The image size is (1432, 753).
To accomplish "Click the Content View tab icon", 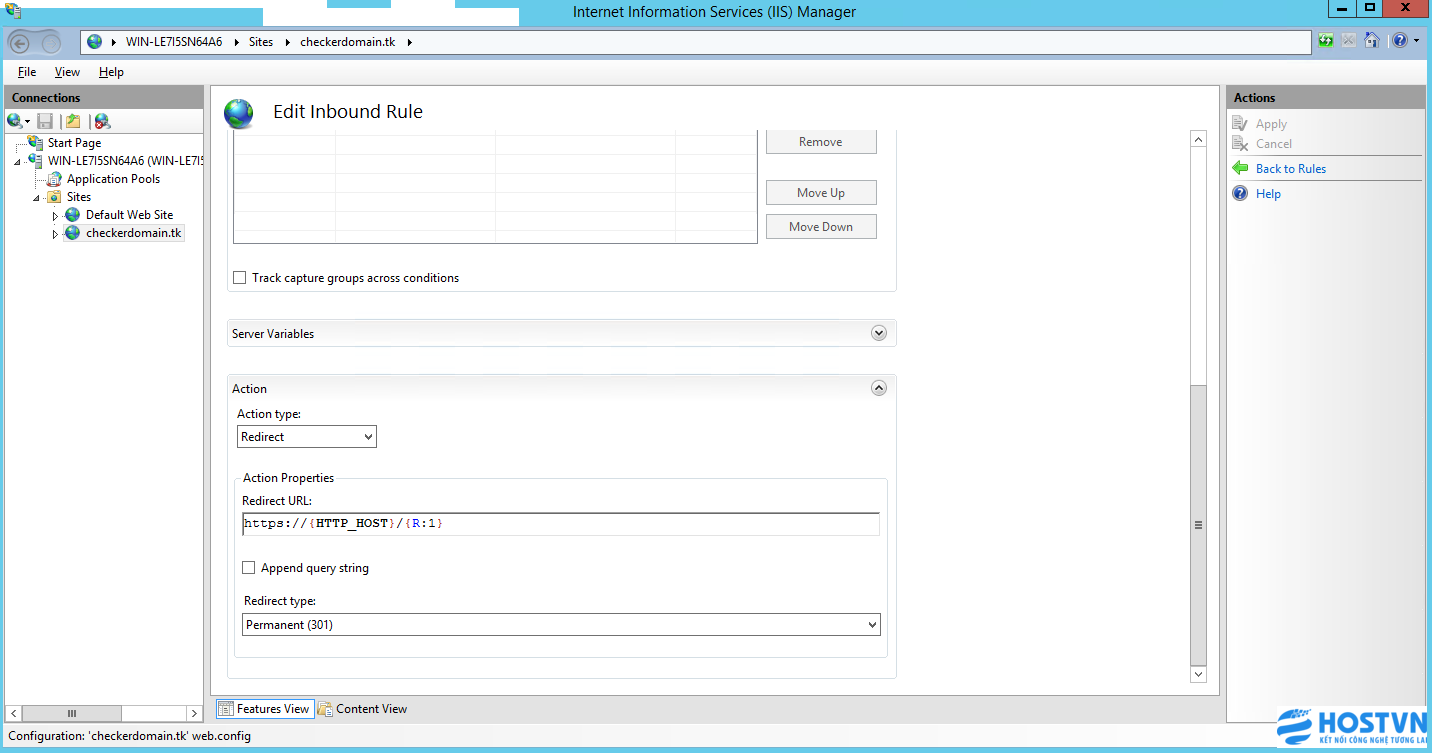I will (325, 709).
